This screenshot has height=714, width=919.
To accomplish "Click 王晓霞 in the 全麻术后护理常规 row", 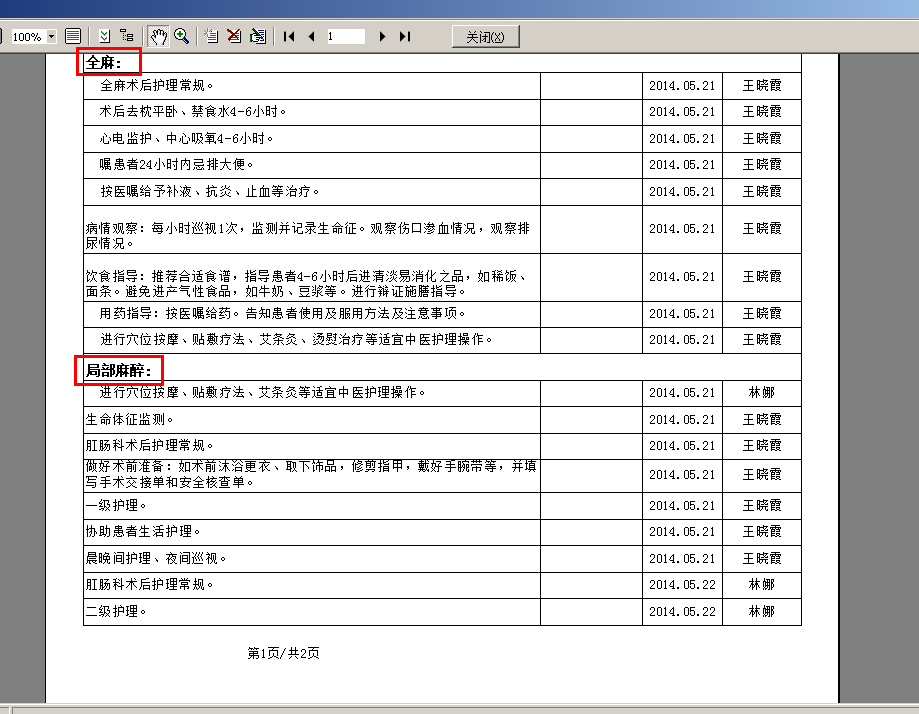I will coord(762,86).
